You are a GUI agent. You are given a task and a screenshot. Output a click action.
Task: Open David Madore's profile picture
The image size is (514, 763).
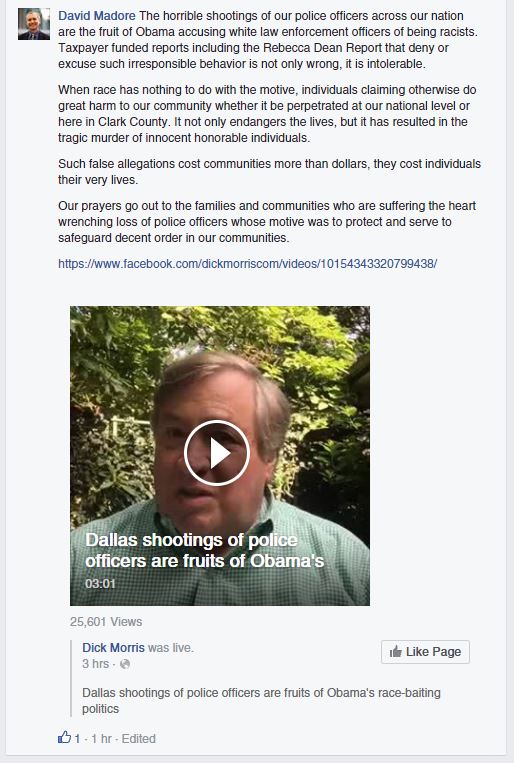[34, 24]
